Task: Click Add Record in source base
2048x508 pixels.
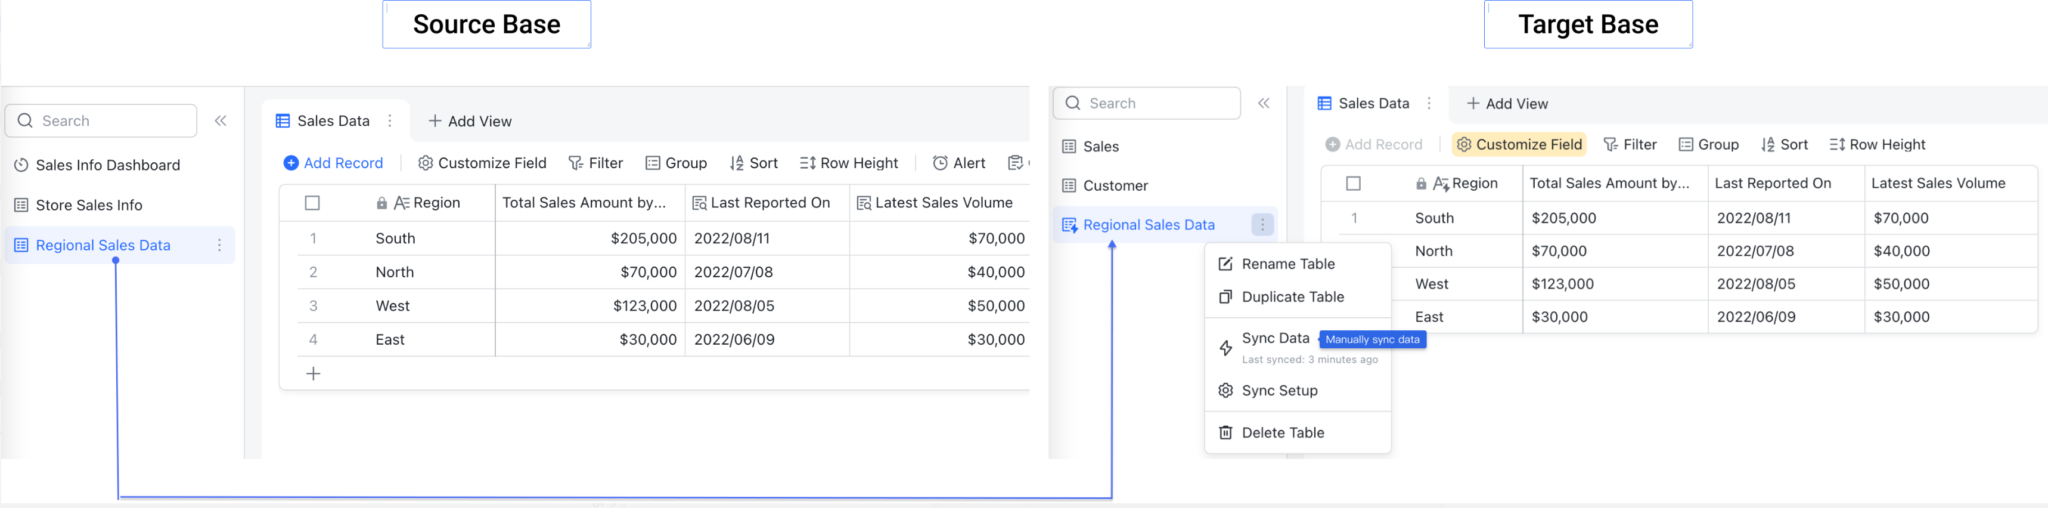Action: pyautogui.click(x=333, y=163)
